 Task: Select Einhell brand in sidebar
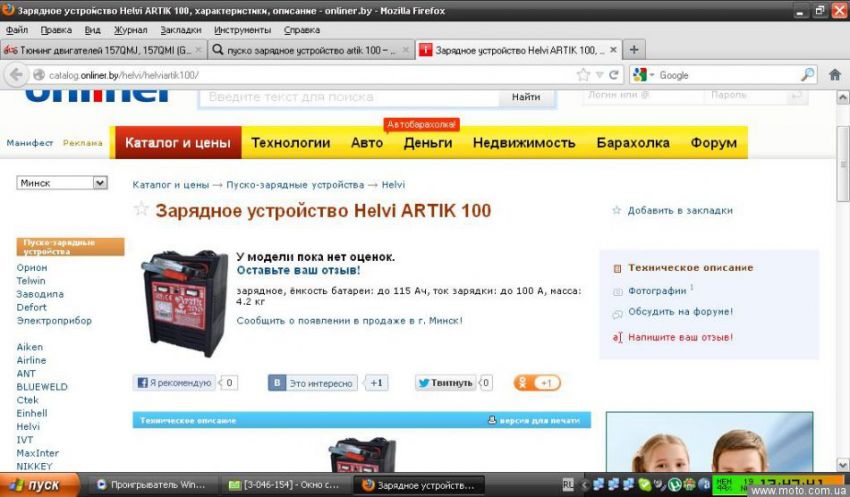(32, 413)
